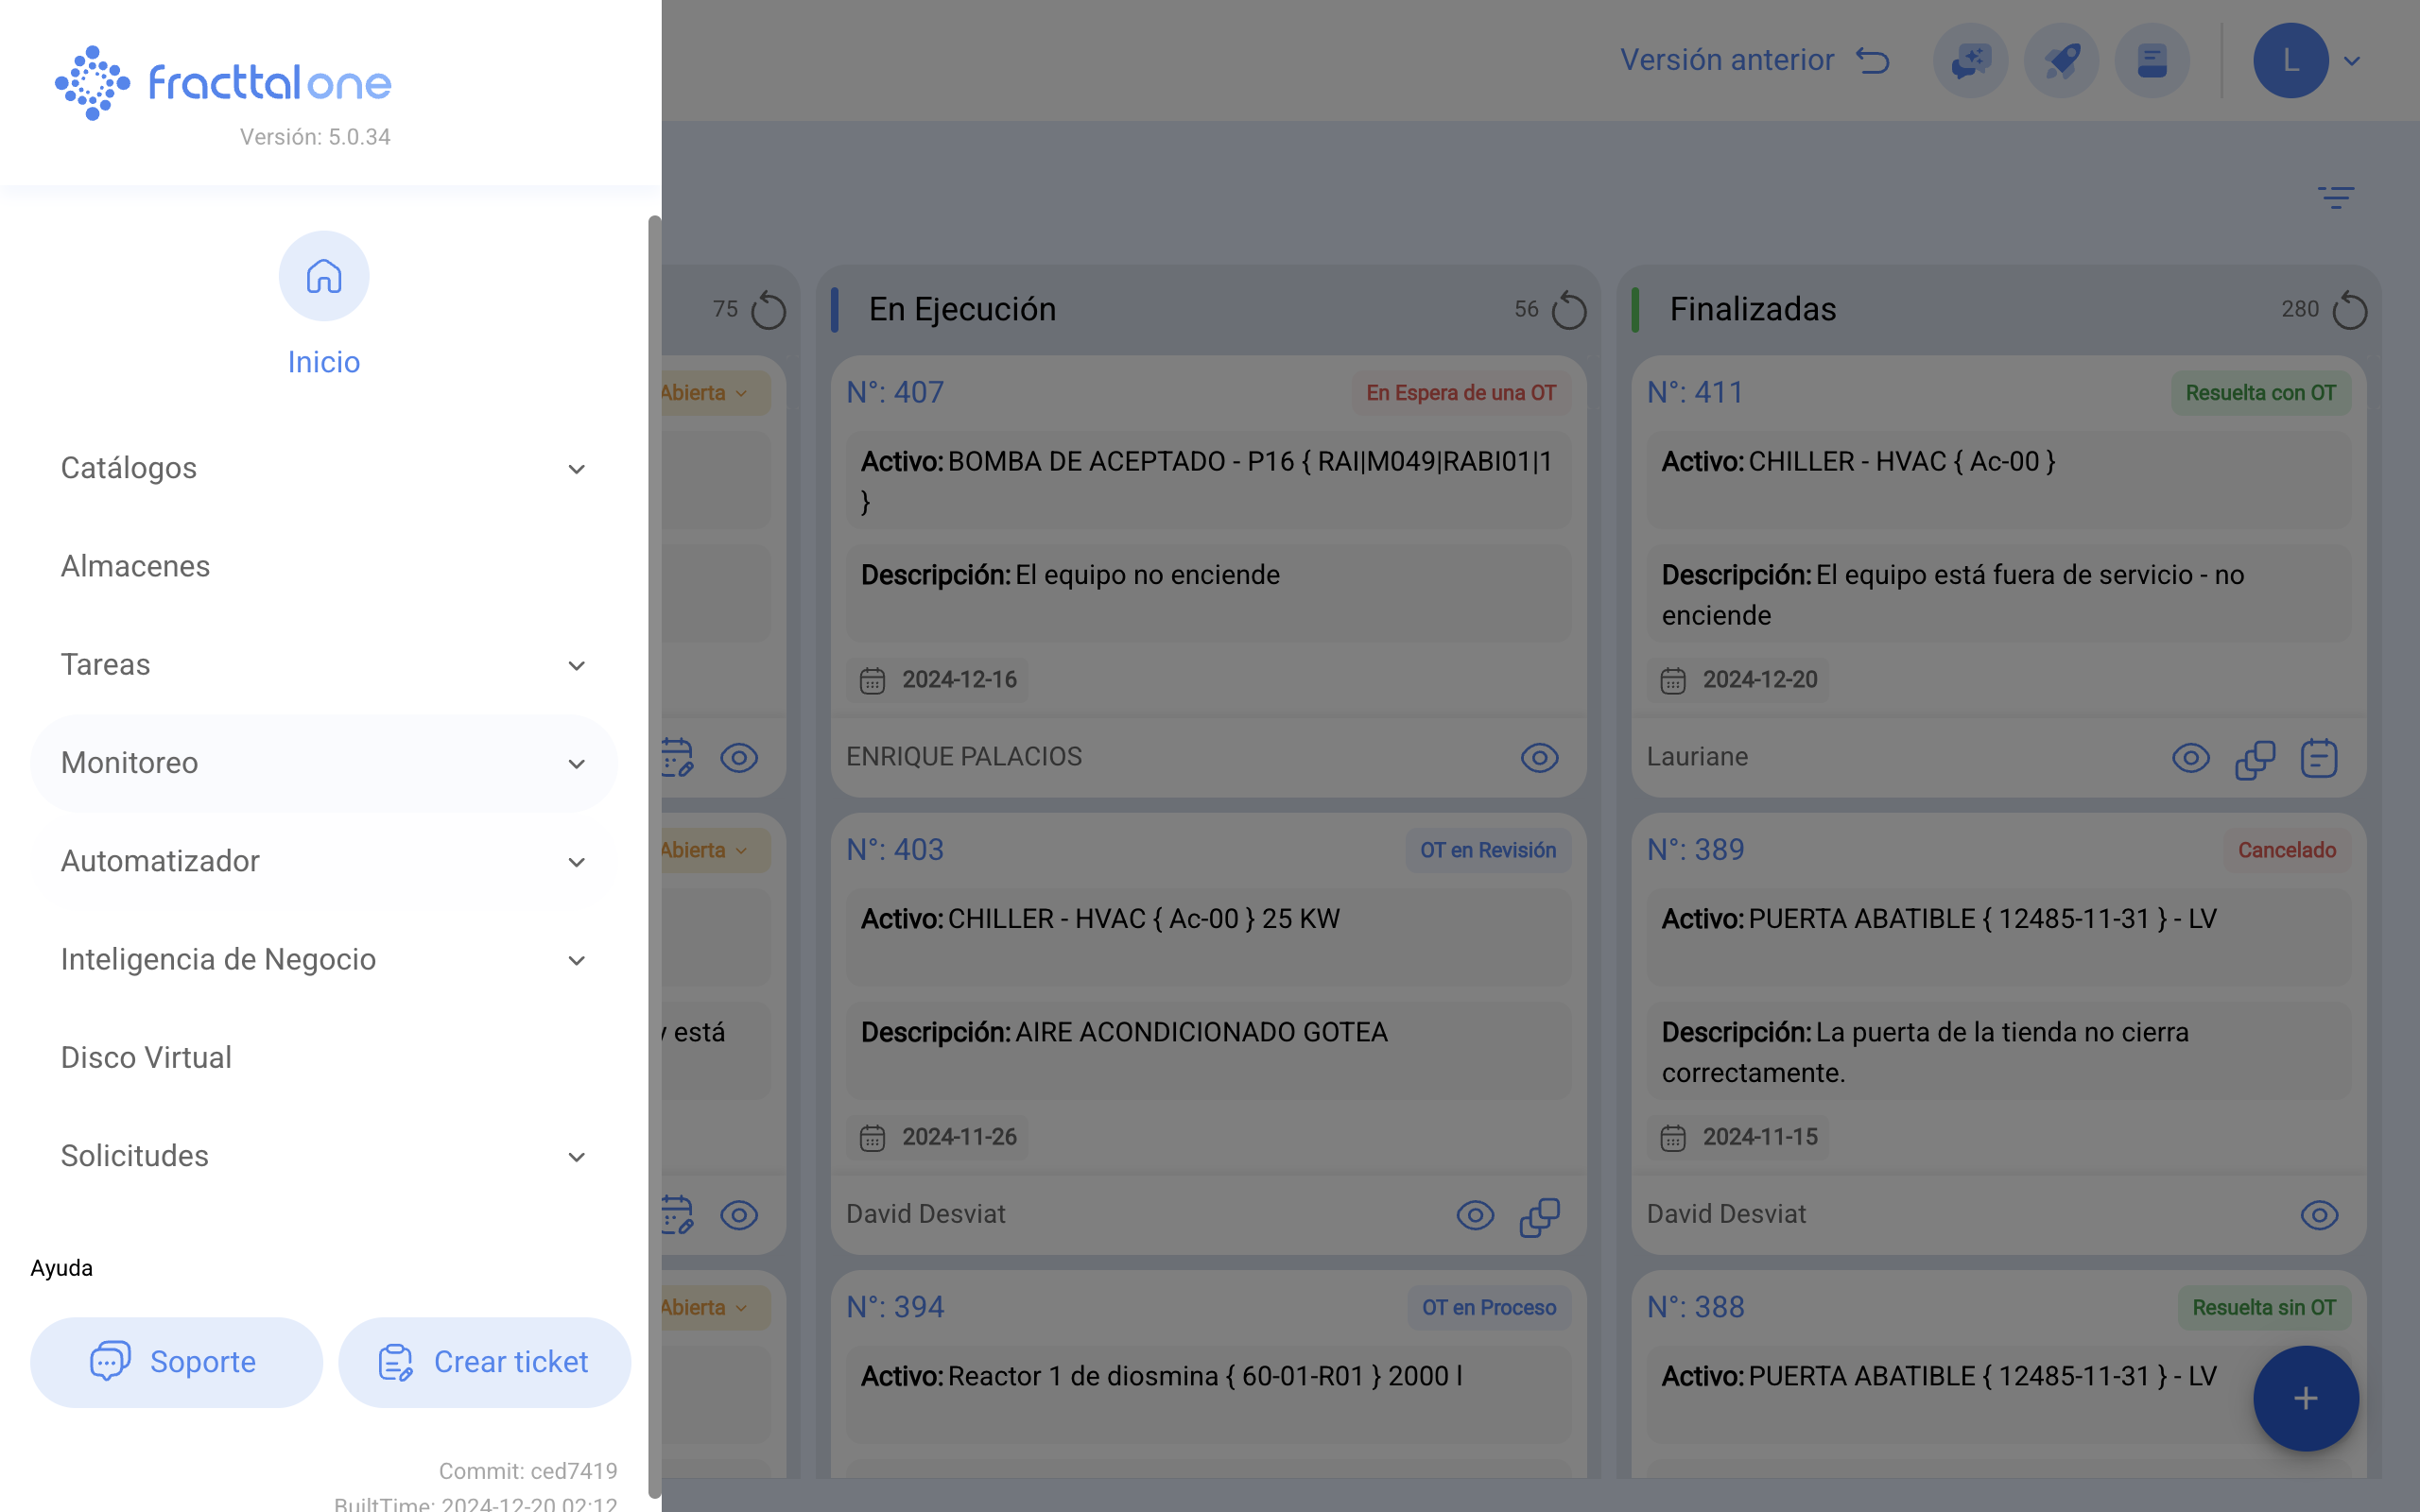Viewport: 2420px width, 1512px height.
Task: Click the rocket icon in header
Action: click(2061, 61)
